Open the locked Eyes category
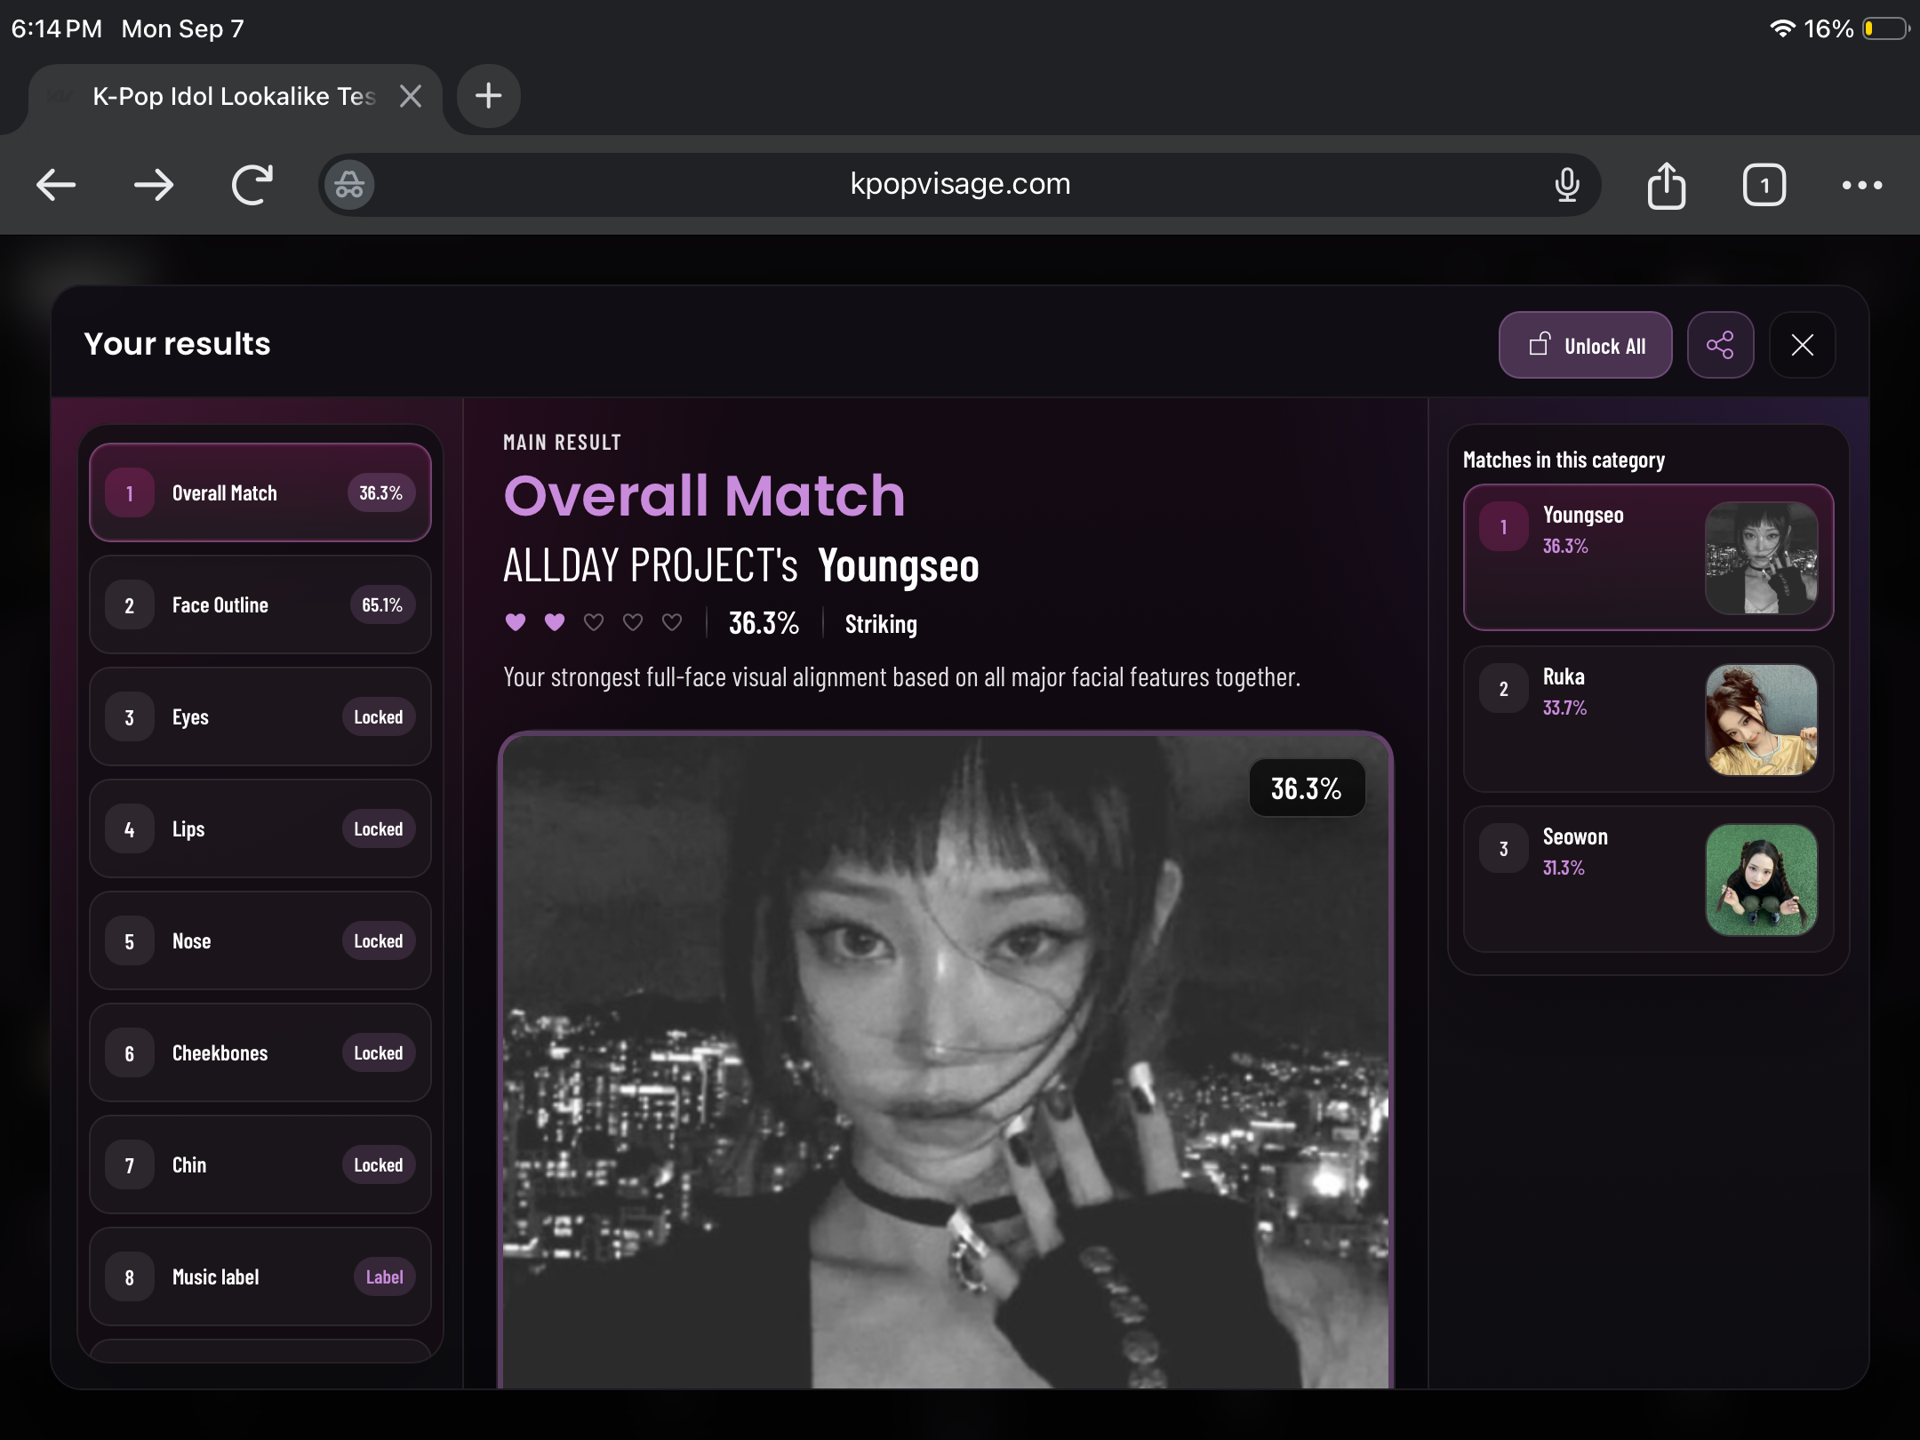The height and width of the screenshot is (1440, 1920). coord(260,717)
